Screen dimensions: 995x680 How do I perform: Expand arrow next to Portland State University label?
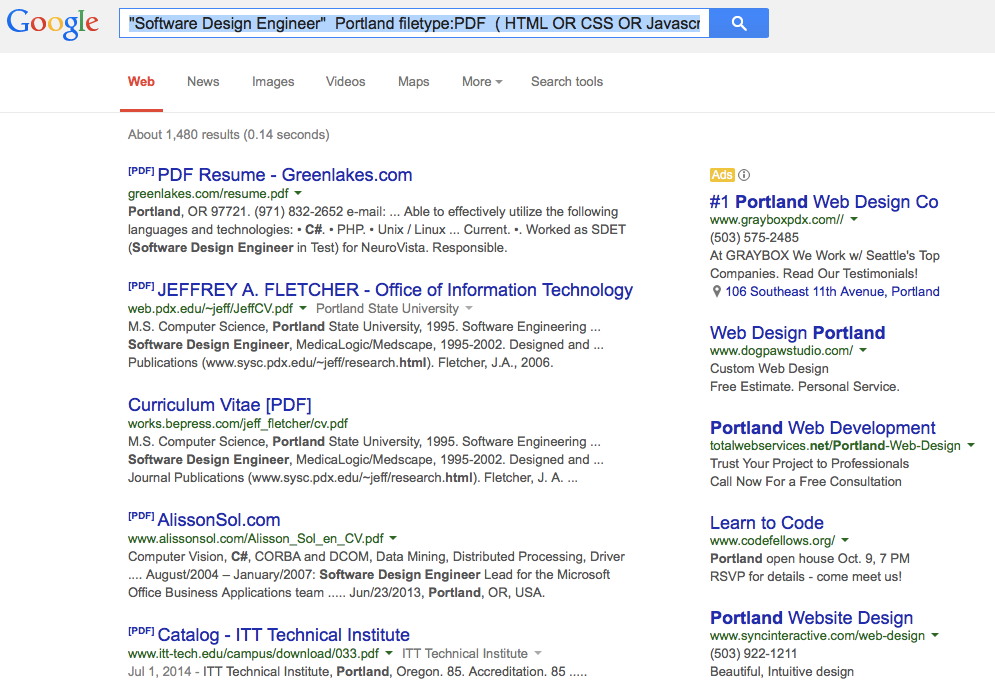[469, 308]
